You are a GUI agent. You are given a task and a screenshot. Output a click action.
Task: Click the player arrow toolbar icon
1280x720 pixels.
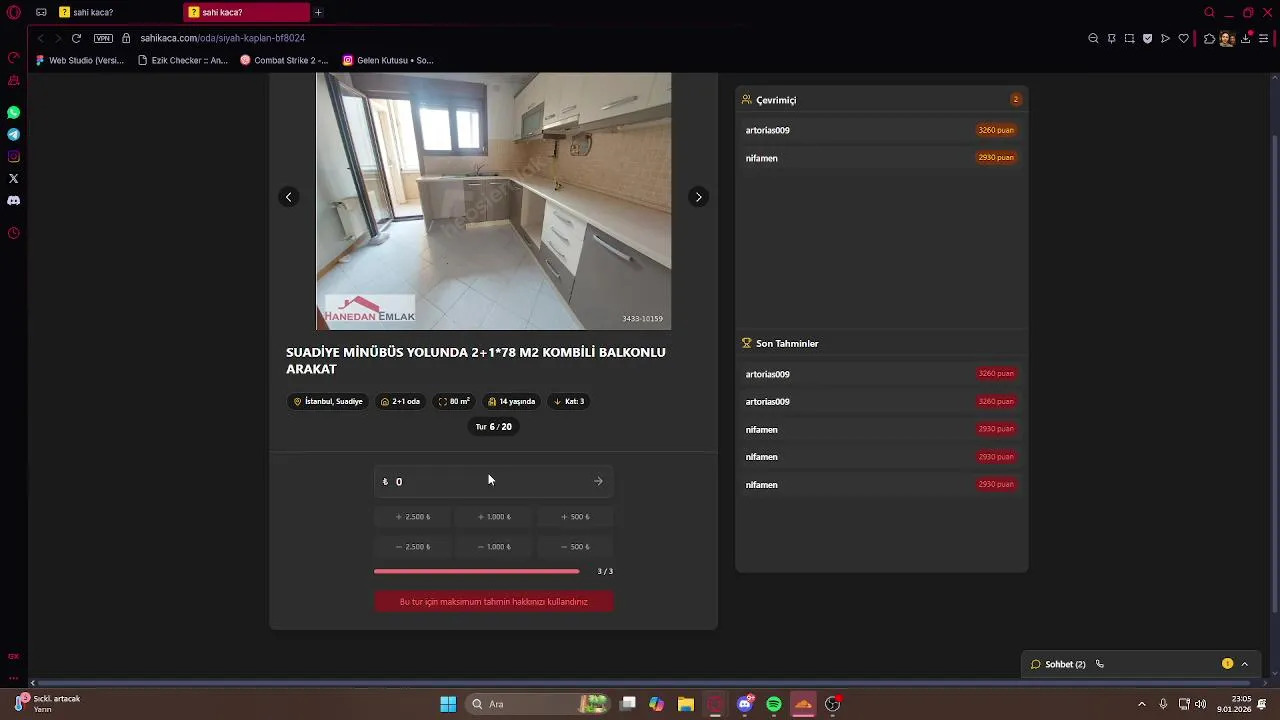[1165, 38]
